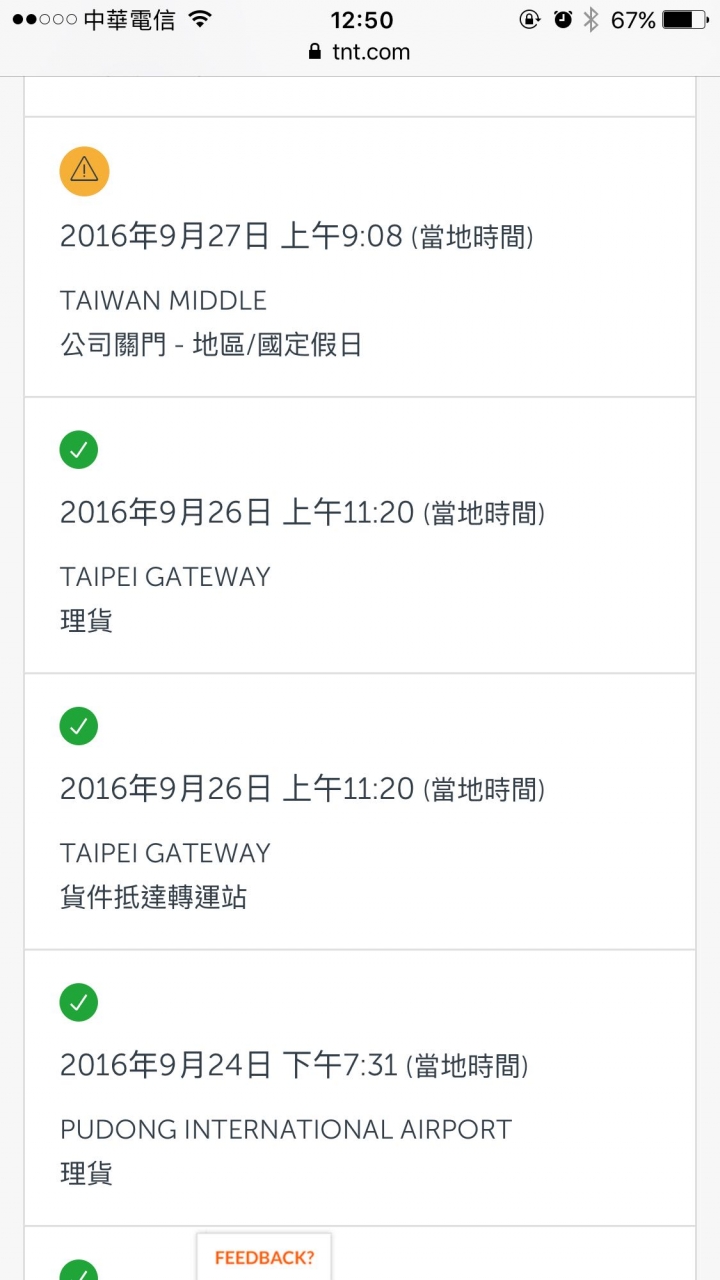Select the 2016年9月24日 下午7:31 timestamp
Screen dimensions: 720x1280
pyautogui.click(x=229, y=1065)
